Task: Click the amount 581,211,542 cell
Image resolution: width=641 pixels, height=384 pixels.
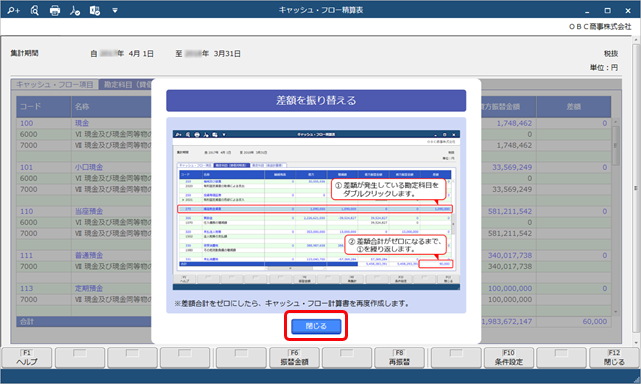Action: (510, 211)
